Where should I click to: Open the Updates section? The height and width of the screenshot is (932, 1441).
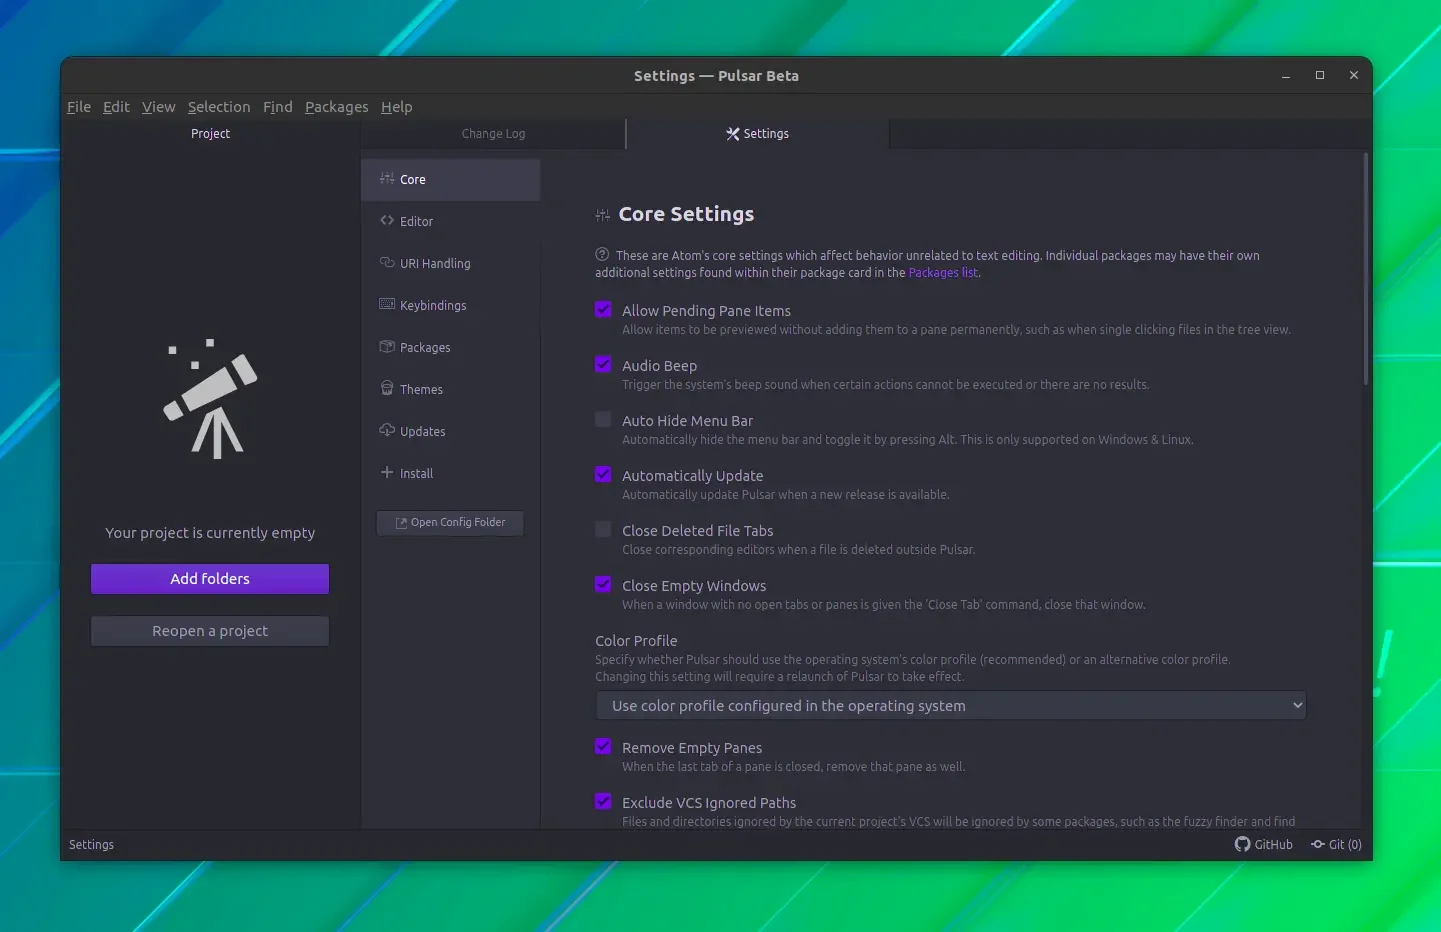451,432
